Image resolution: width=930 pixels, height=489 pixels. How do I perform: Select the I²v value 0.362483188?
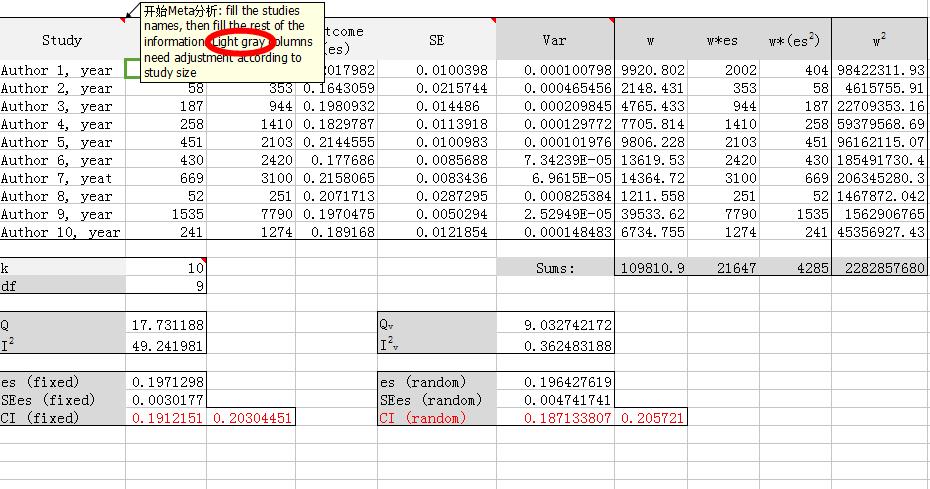[x=555, y=345]
